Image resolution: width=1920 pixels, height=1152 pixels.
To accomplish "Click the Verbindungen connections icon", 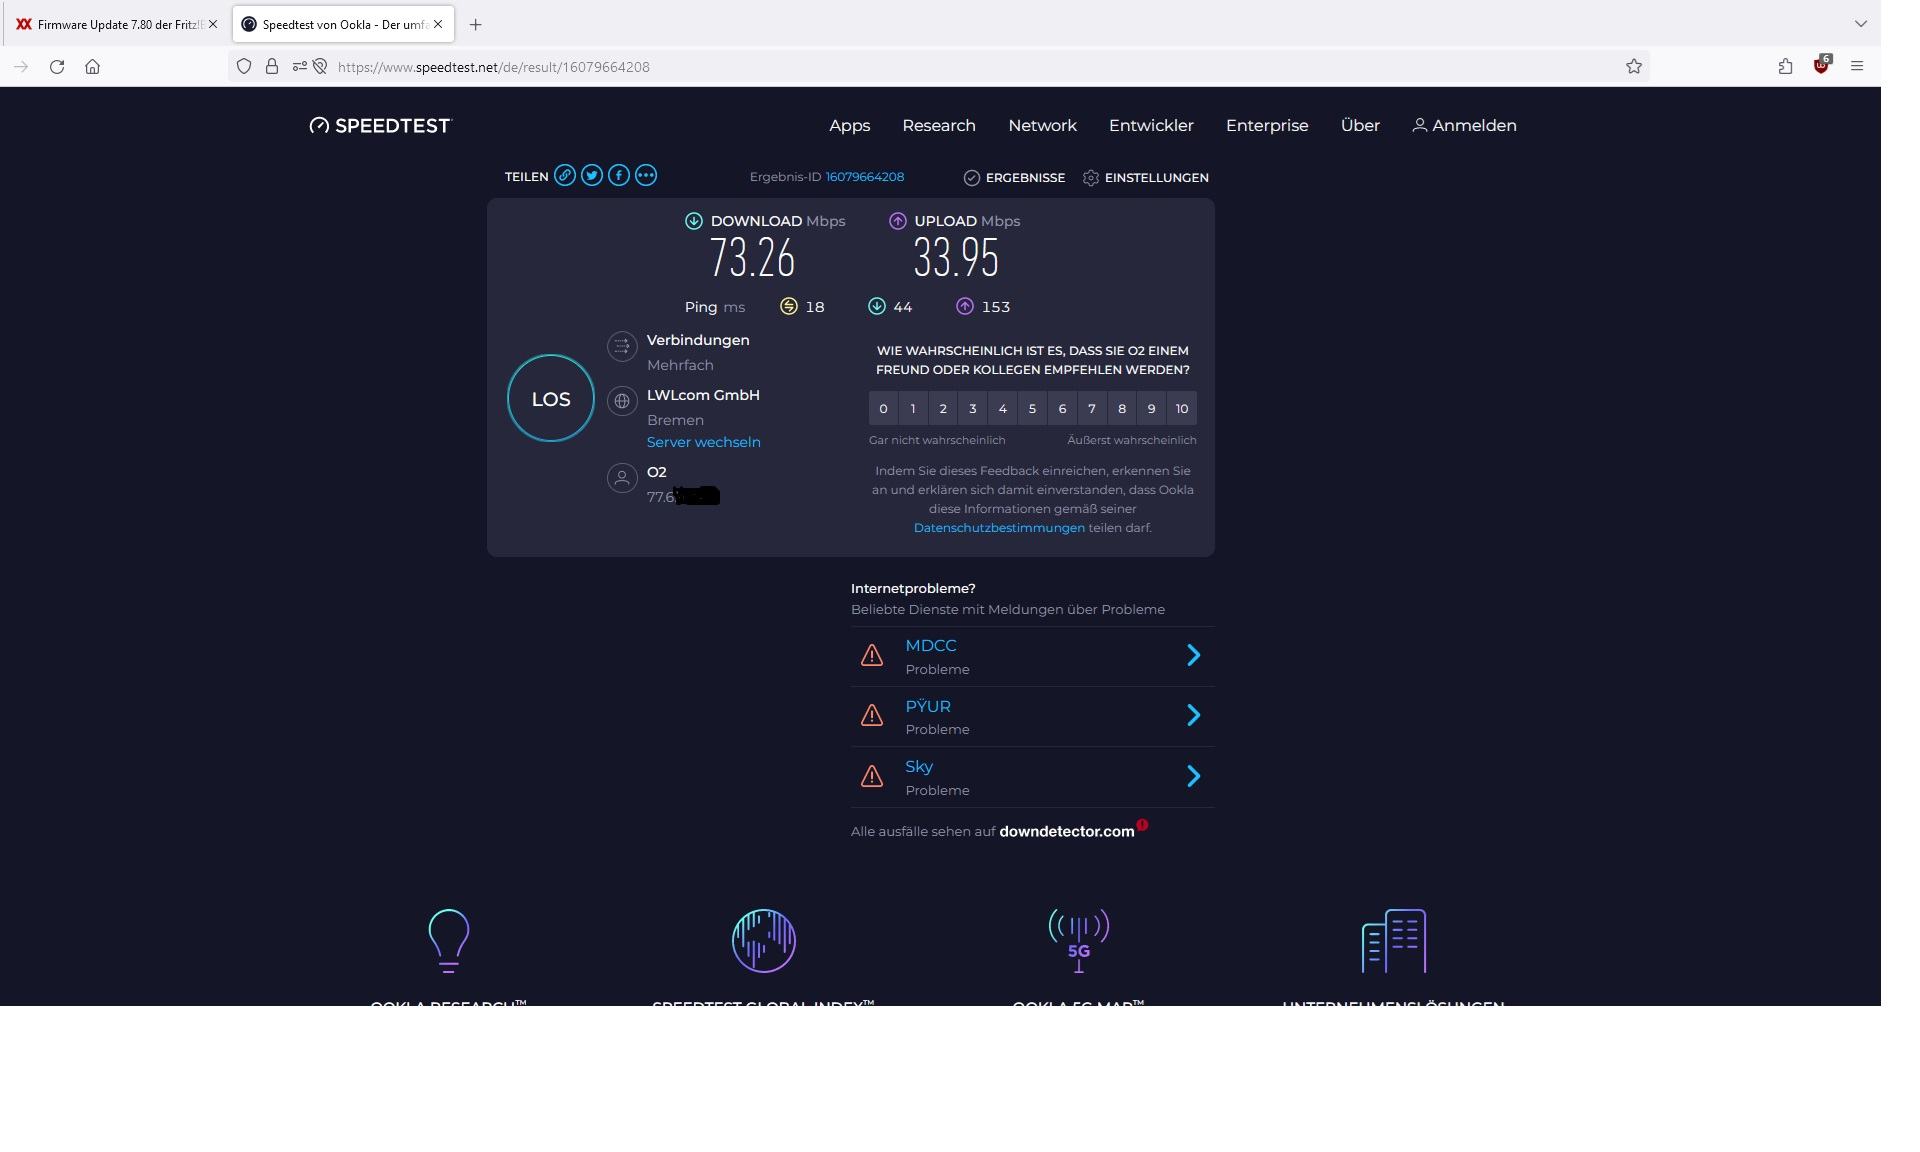I will point(622,347).
